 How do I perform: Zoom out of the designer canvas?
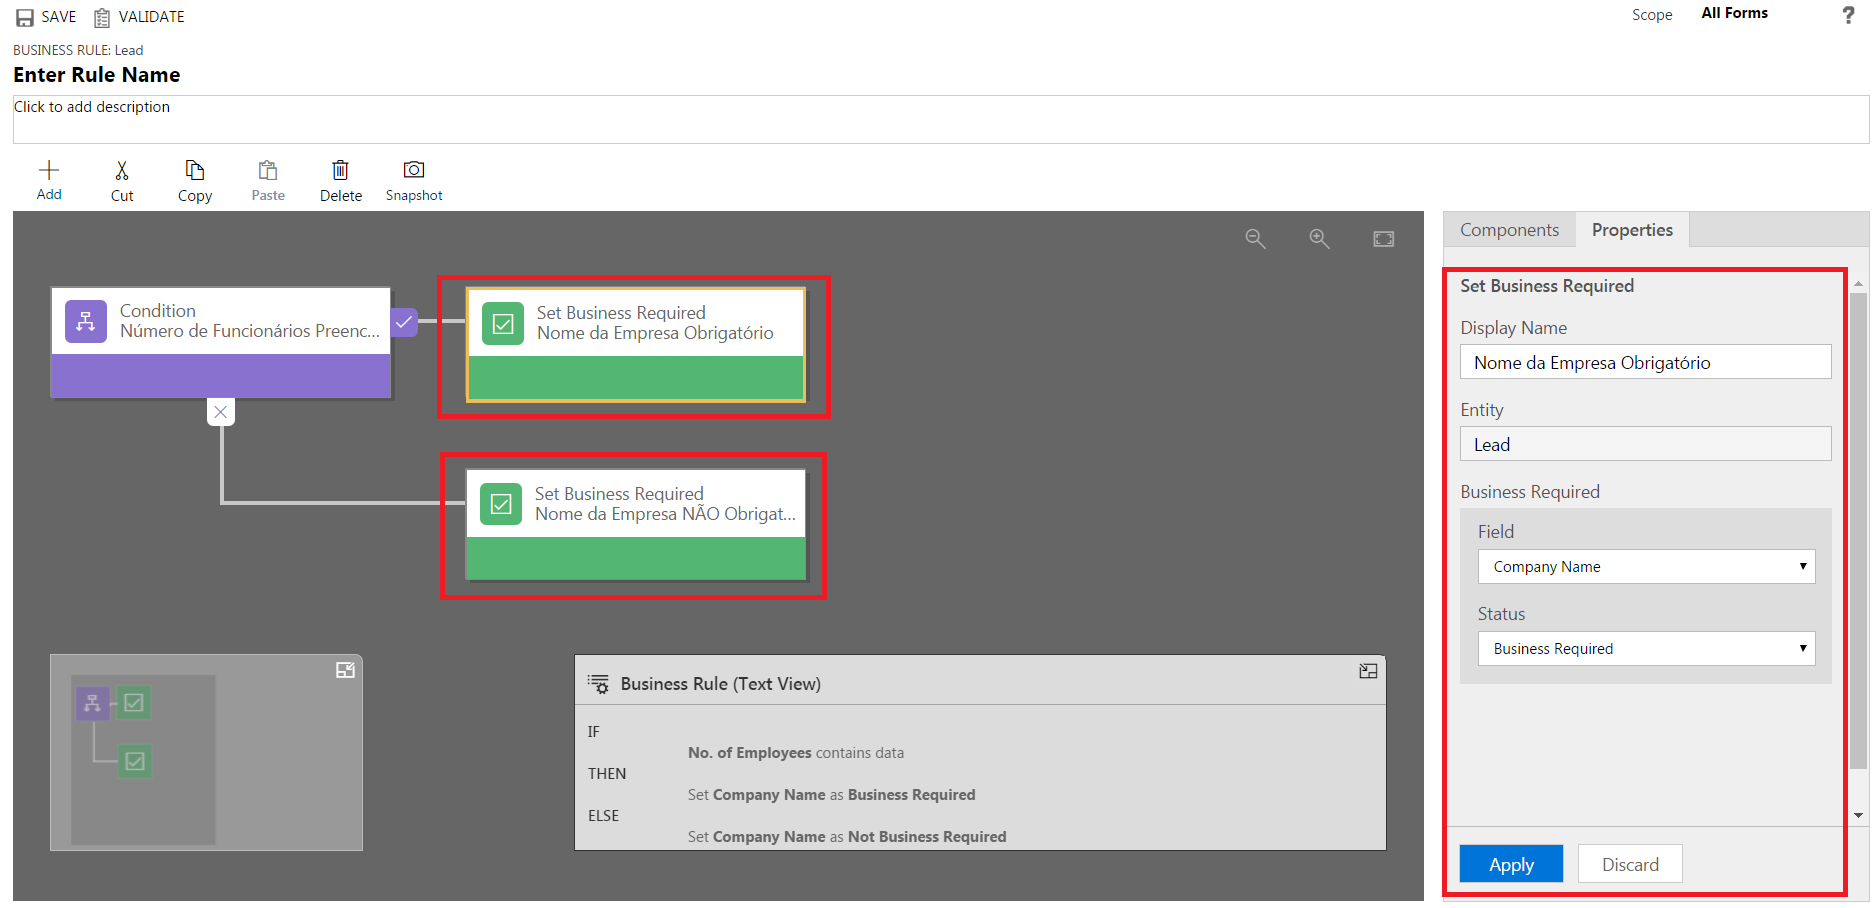click(x=1255, y=239)
